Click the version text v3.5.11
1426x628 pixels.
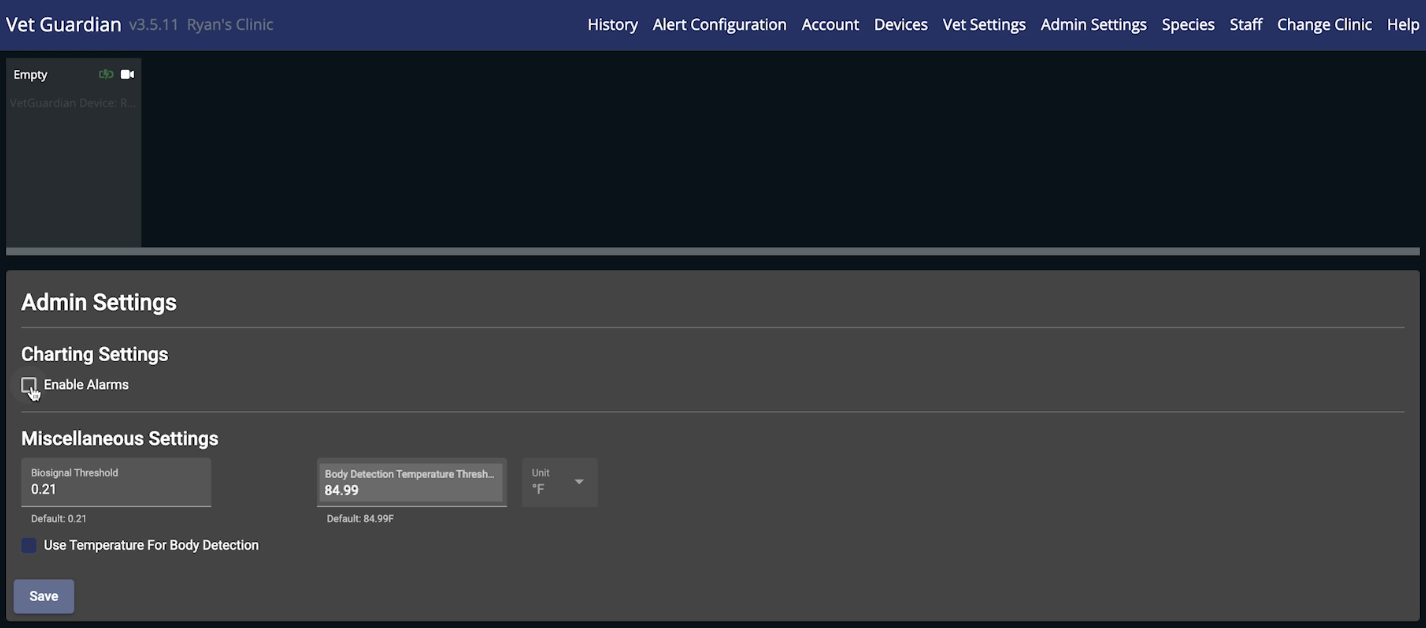(x=154, y=25)
